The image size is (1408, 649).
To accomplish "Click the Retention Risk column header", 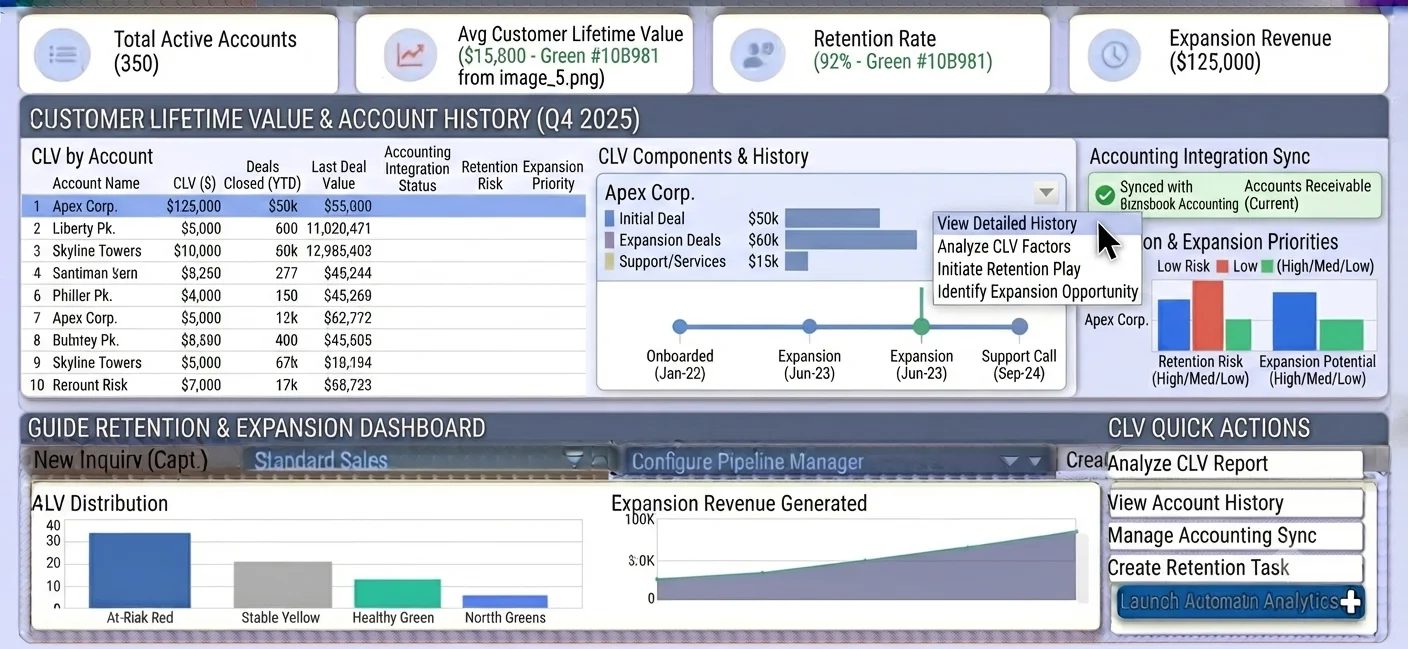I will [x=490, y=175].
